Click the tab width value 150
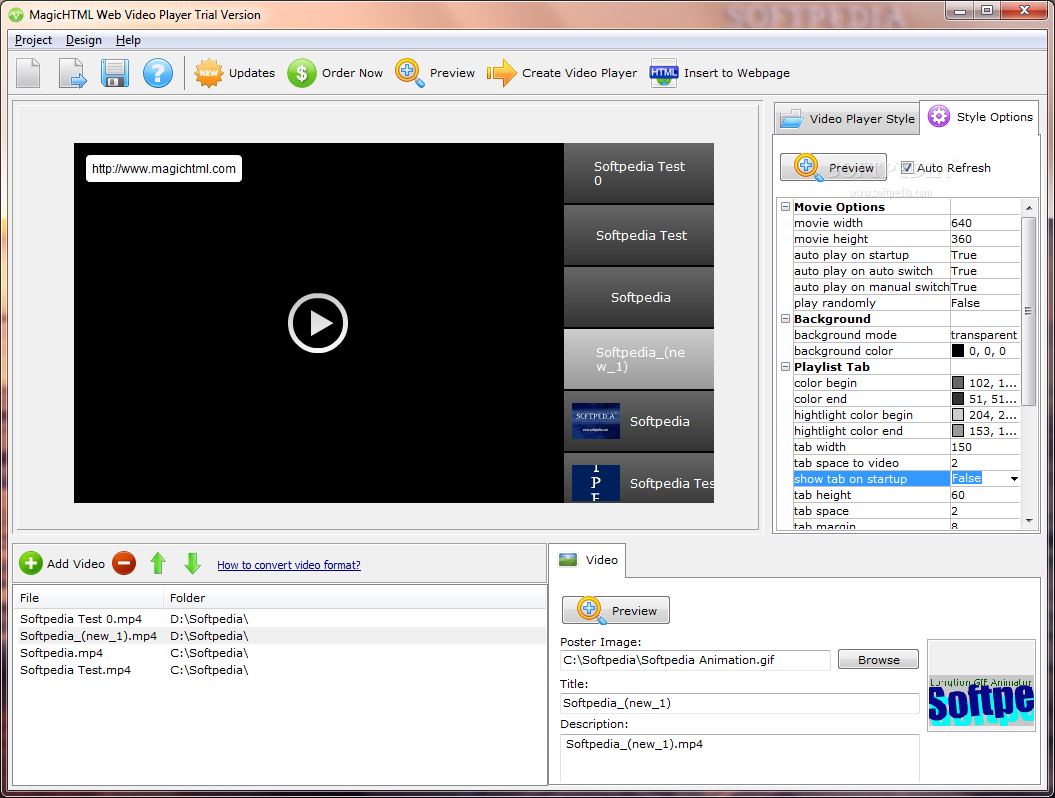 pyautogui.click(x=985, y=447)
